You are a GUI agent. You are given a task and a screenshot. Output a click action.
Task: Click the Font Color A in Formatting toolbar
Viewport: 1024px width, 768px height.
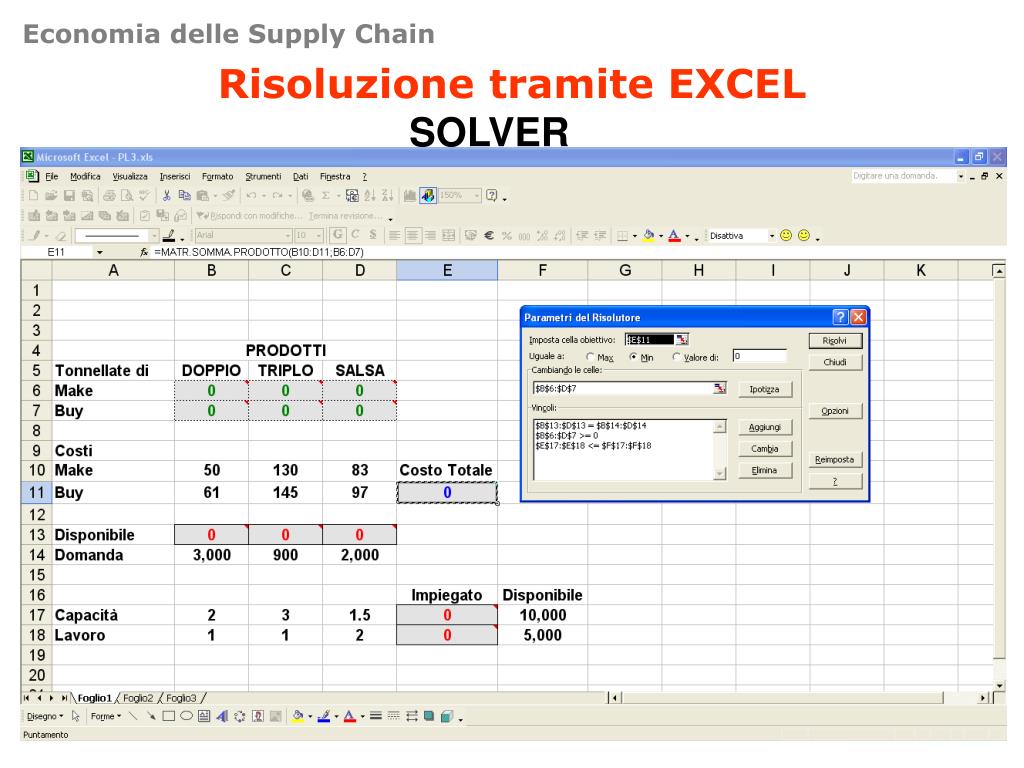click(675, 235)
